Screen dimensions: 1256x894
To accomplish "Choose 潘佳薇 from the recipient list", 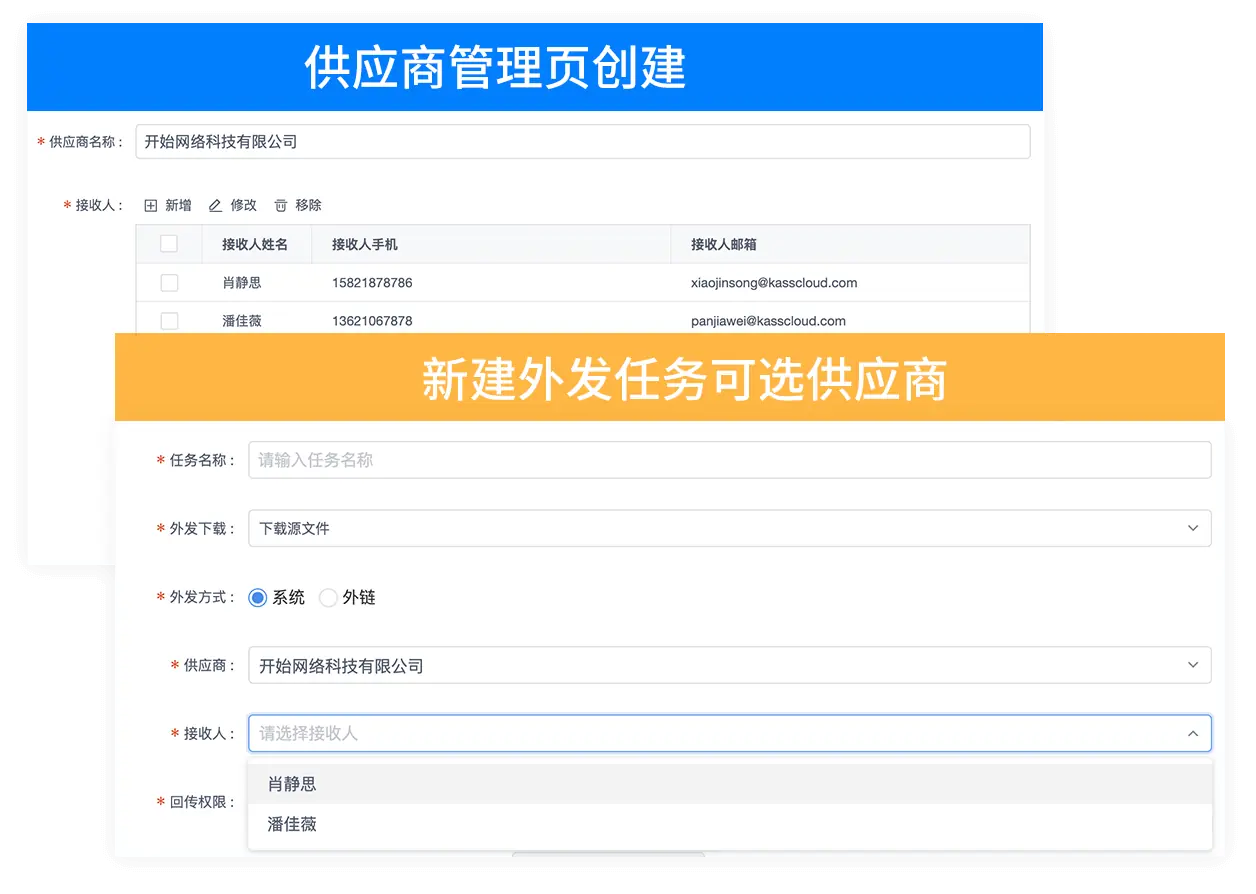I will tap(292, 825).
